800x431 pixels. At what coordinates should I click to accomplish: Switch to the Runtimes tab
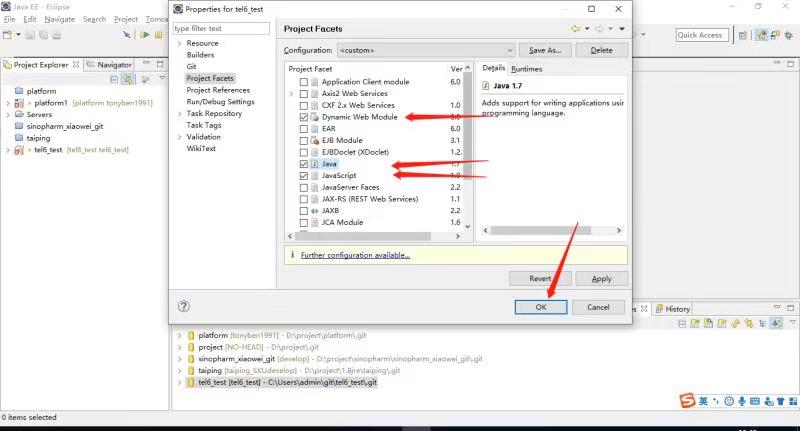point(527,69)
